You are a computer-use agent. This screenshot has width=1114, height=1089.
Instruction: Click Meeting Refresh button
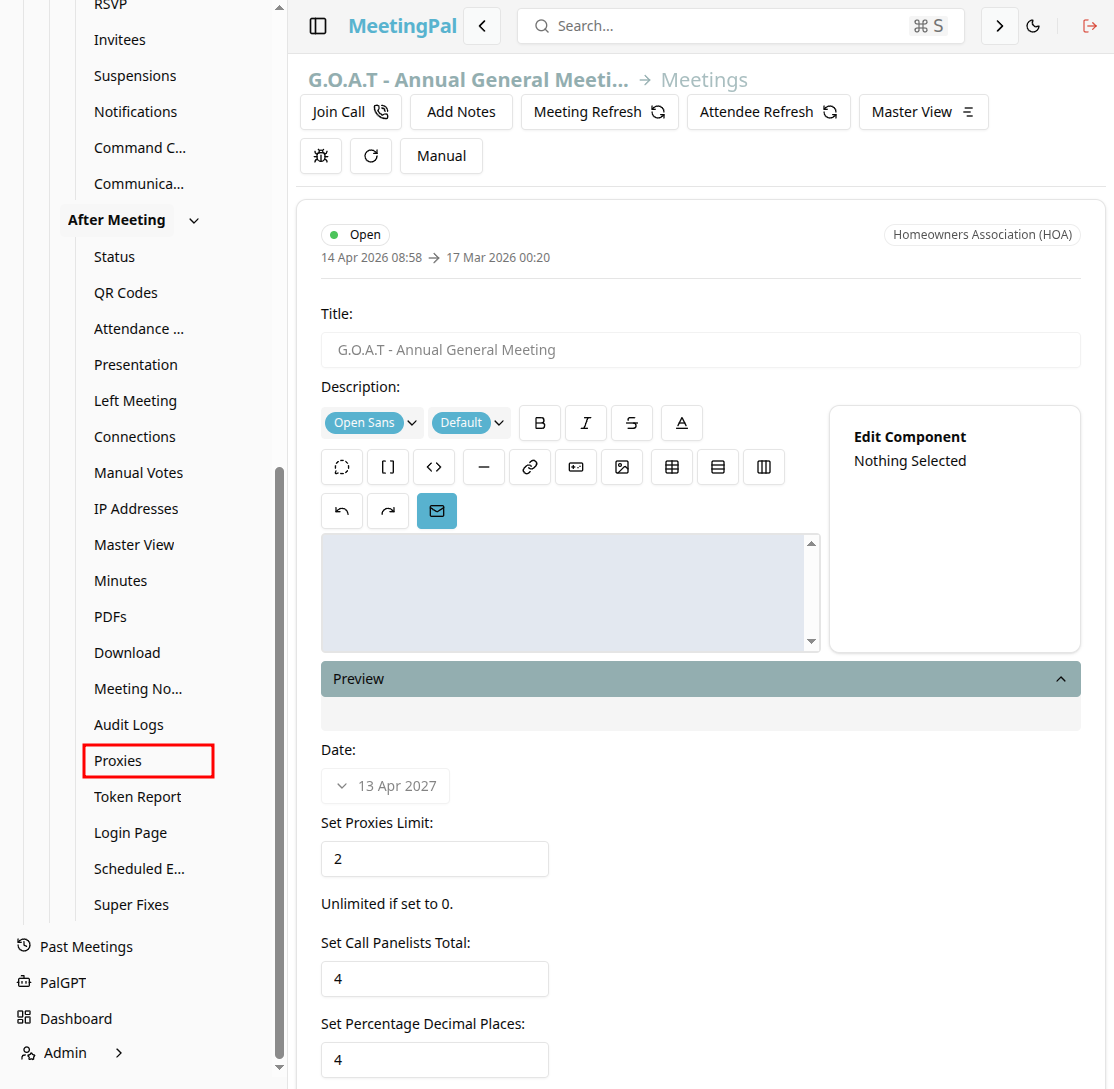coord(600,112)
